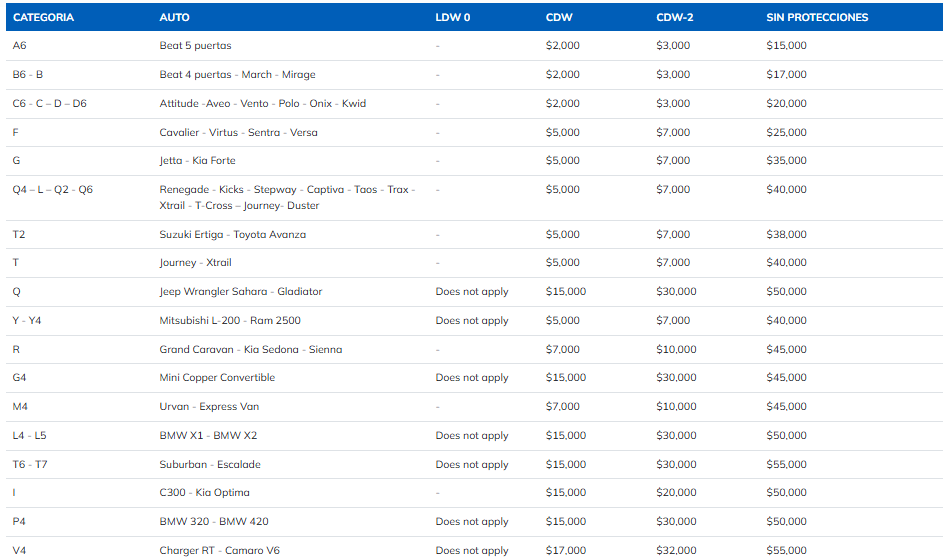
Task: Select category Q4 – L – Q2 - Q6
Action: pyautogui.click(x=53, y=190)
